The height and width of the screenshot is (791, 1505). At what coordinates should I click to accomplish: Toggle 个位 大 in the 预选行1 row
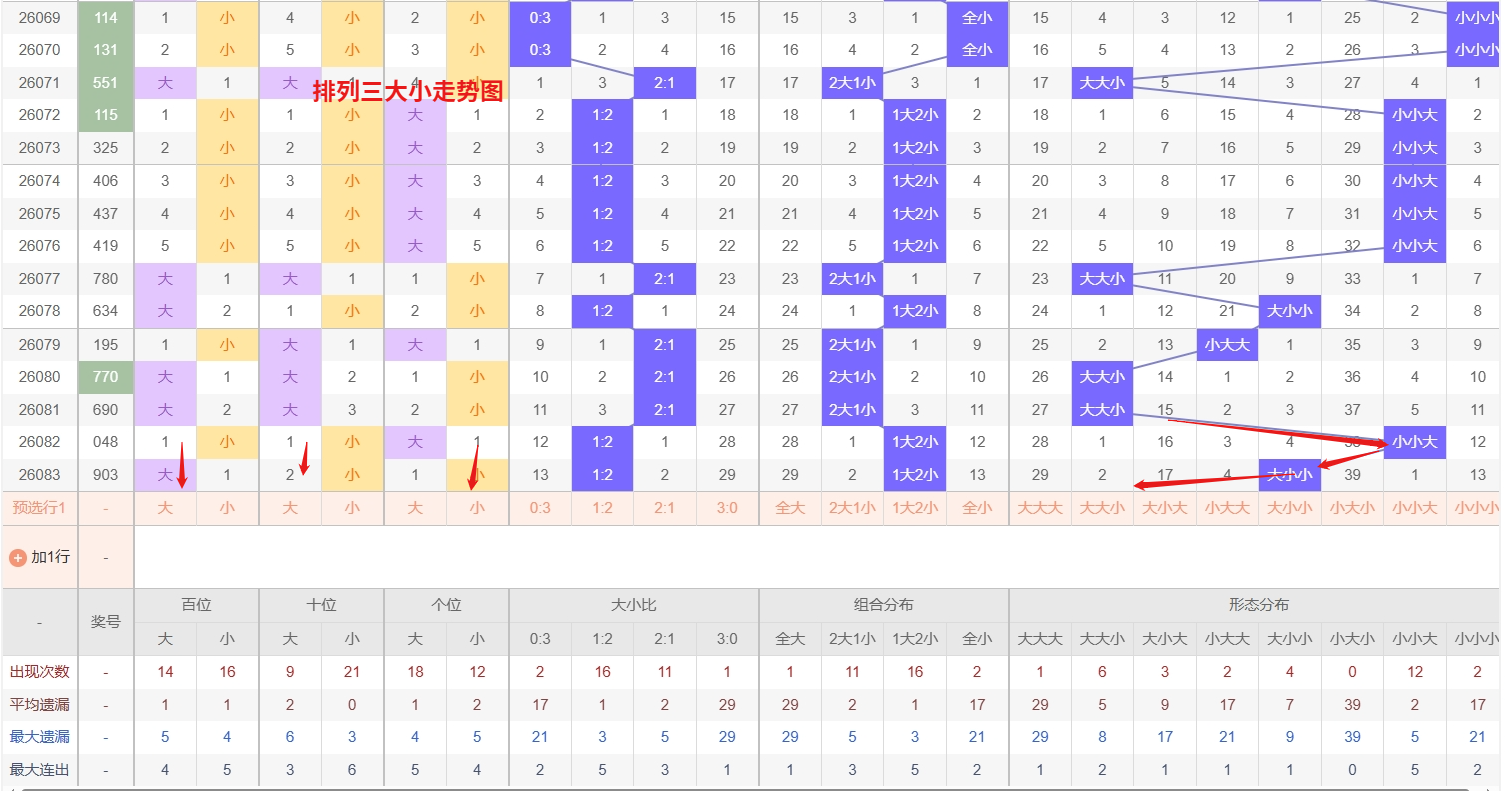pyautogui.click(x=415, y=508)
